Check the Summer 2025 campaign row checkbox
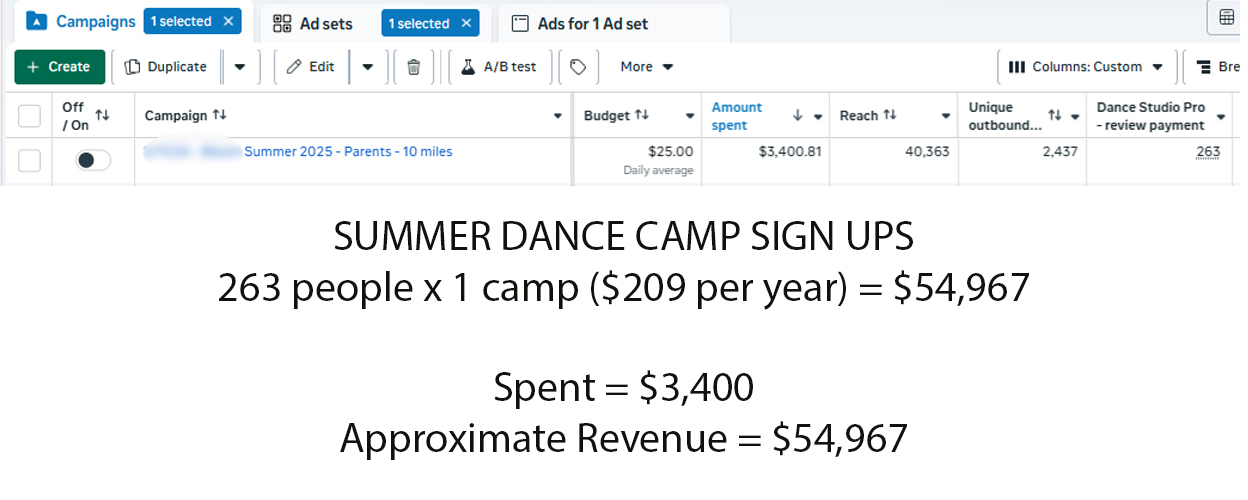 [x=30, y=160]
